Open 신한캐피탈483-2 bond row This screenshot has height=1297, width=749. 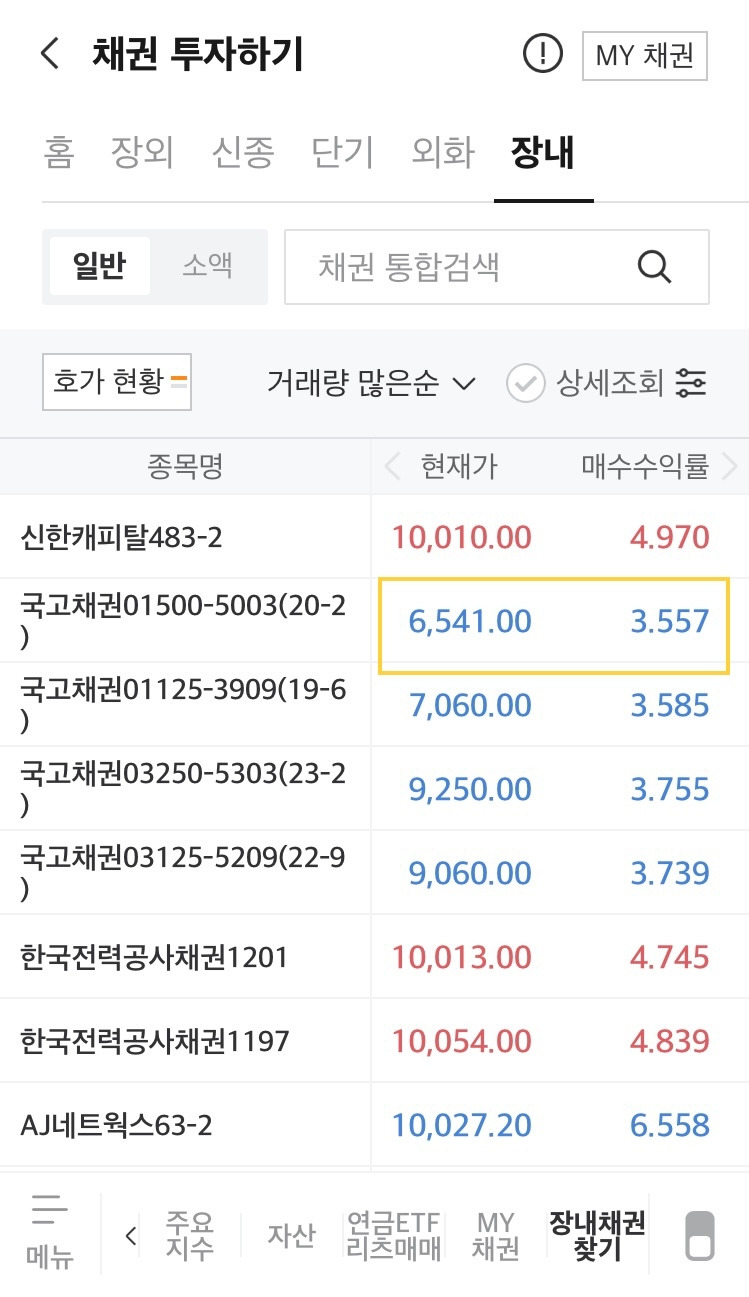click(x=374, y=537)
